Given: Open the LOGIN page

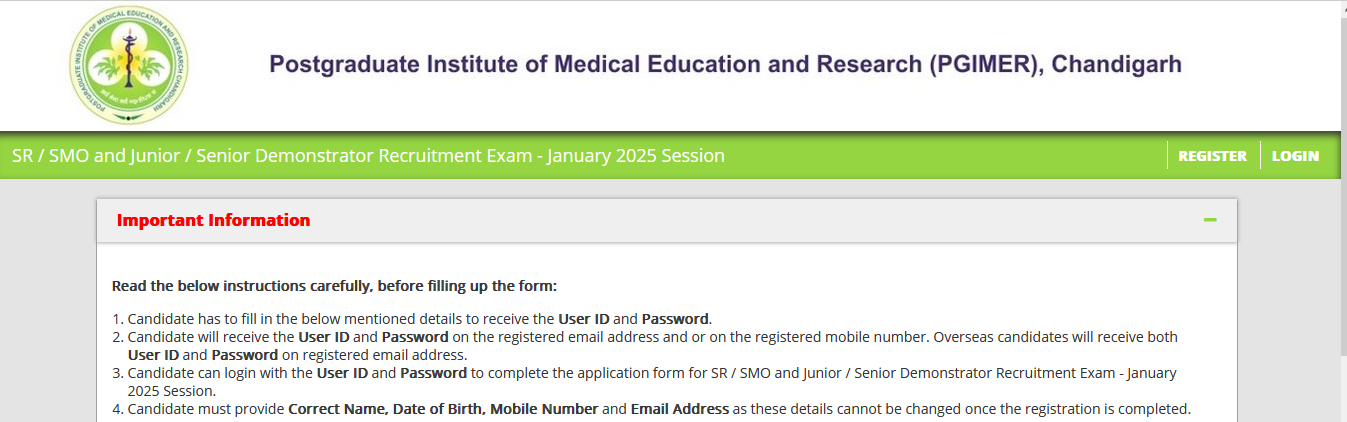Looking at the screenshot, I should coord(1295,156).
